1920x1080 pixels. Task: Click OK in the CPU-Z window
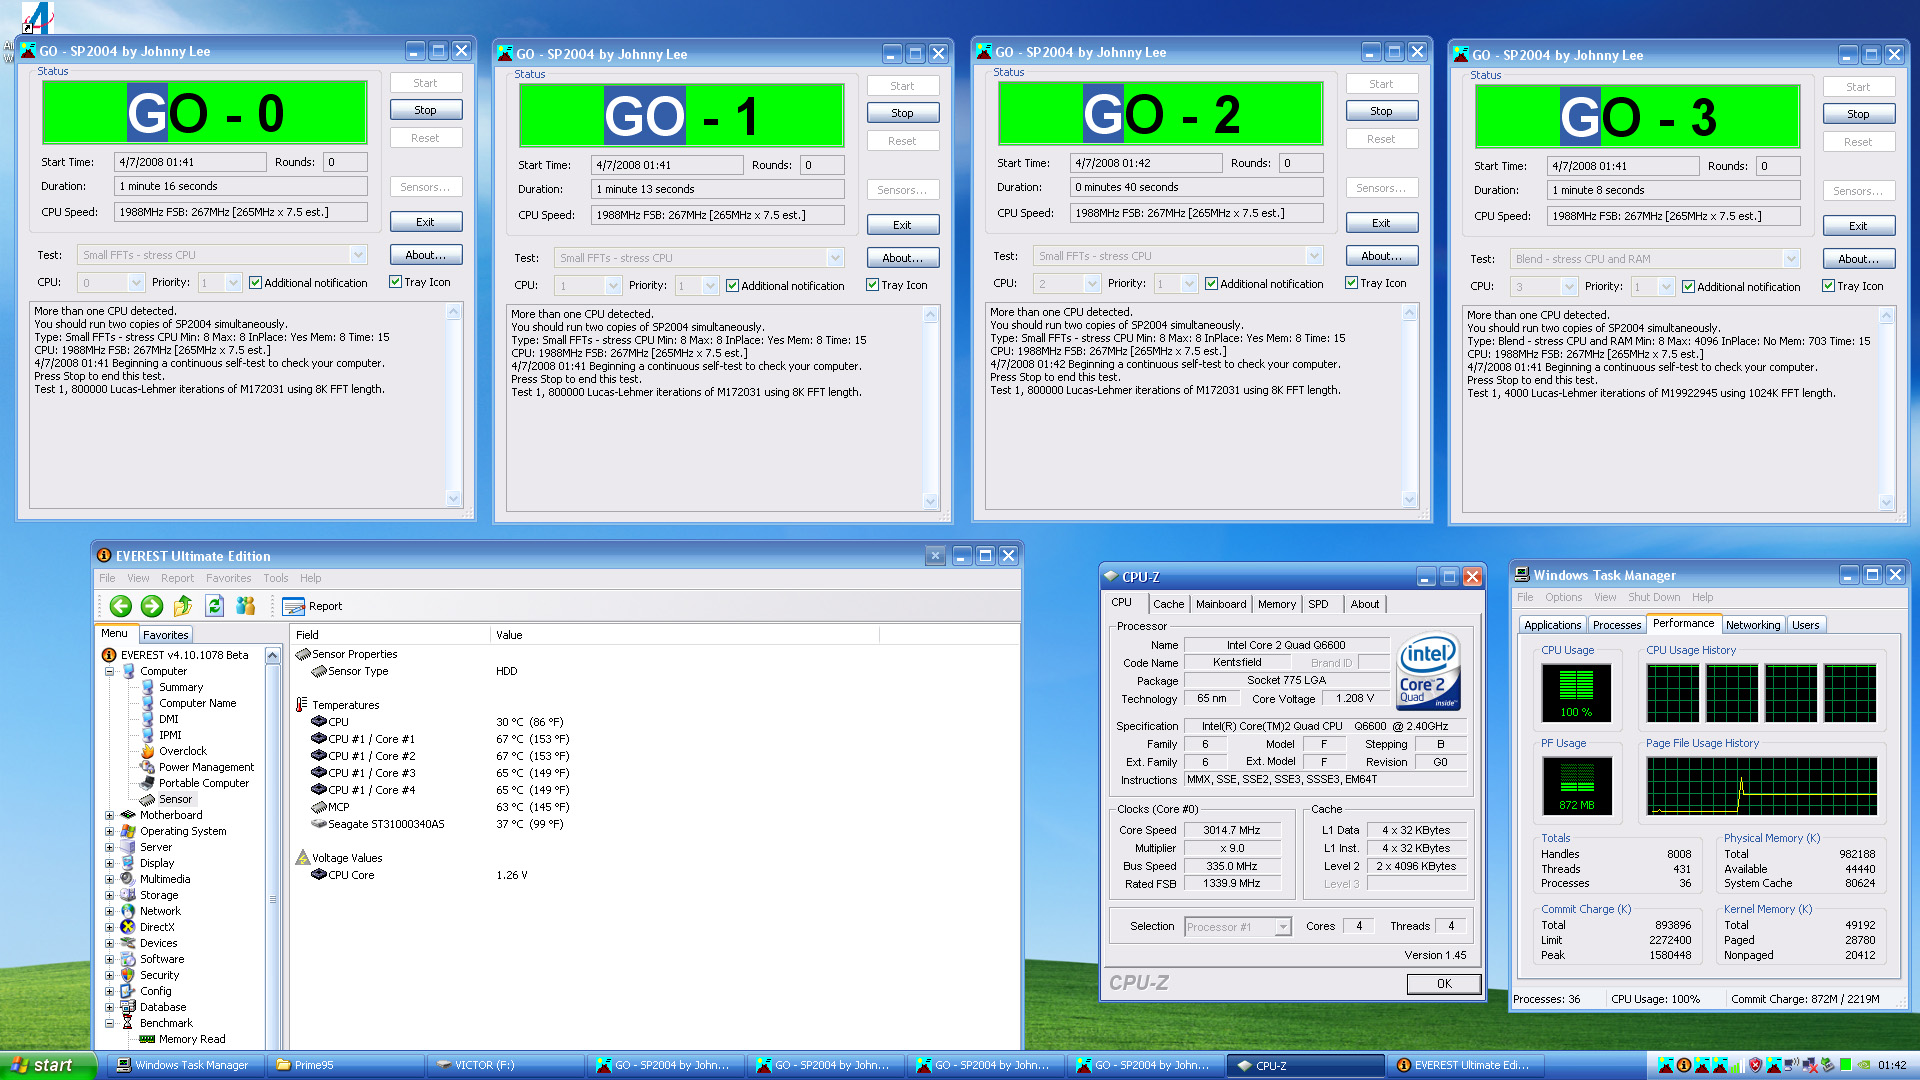pos(1444,984)
